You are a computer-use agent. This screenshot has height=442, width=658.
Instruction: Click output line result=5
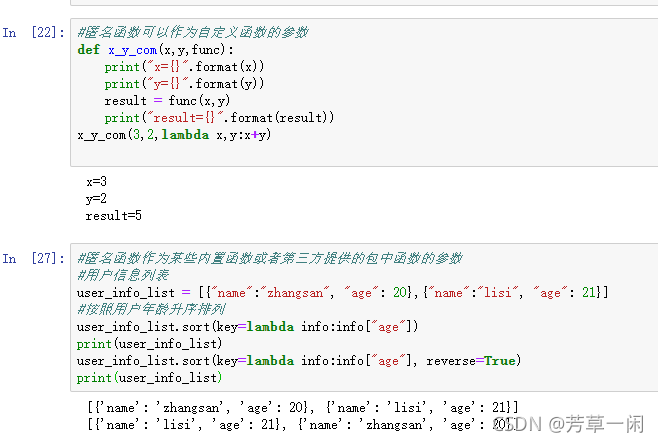[x=114, y=216]
